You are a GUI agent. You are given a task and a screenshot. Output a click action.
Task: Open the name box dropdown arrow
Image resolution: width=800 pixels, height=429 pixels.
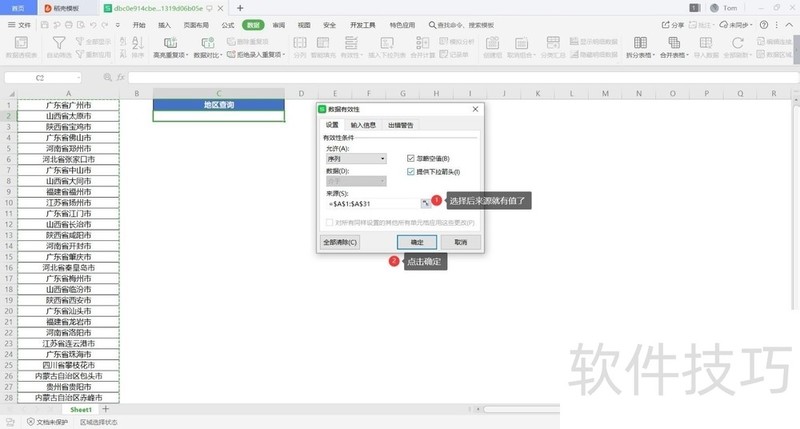pos(78,78)
